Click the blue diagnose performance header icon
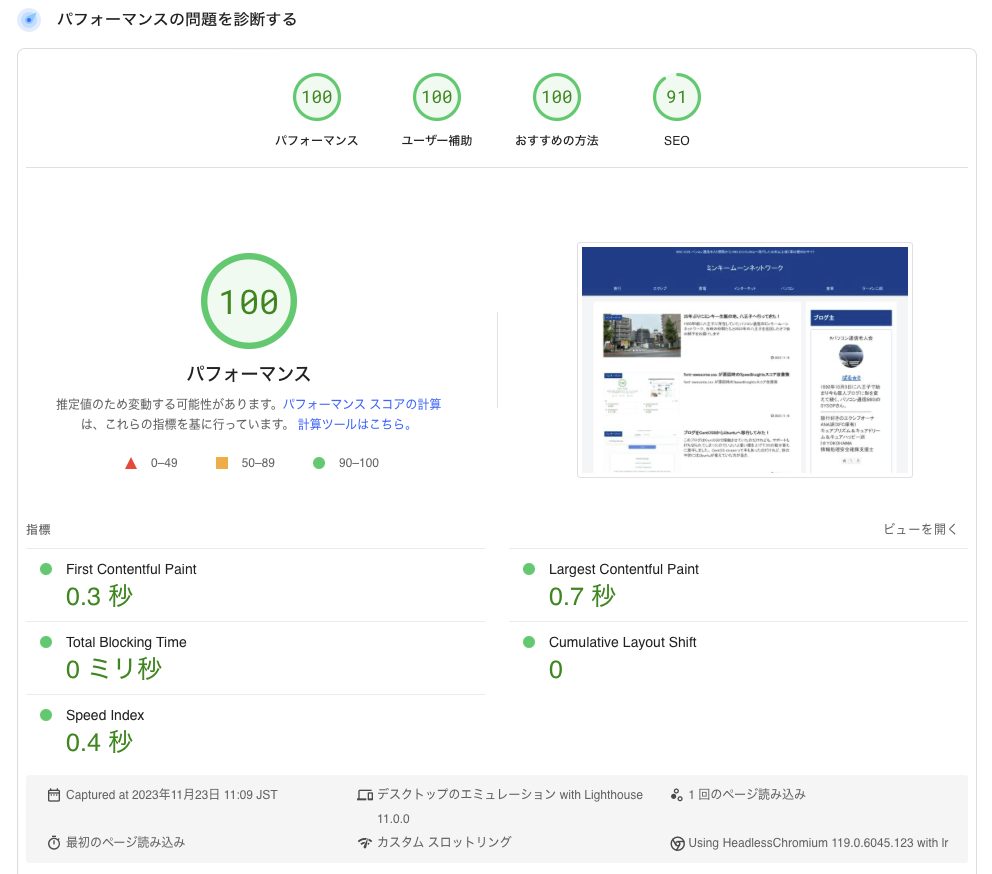The height and width of the screenshot is (874, 992). click(29, 20)
